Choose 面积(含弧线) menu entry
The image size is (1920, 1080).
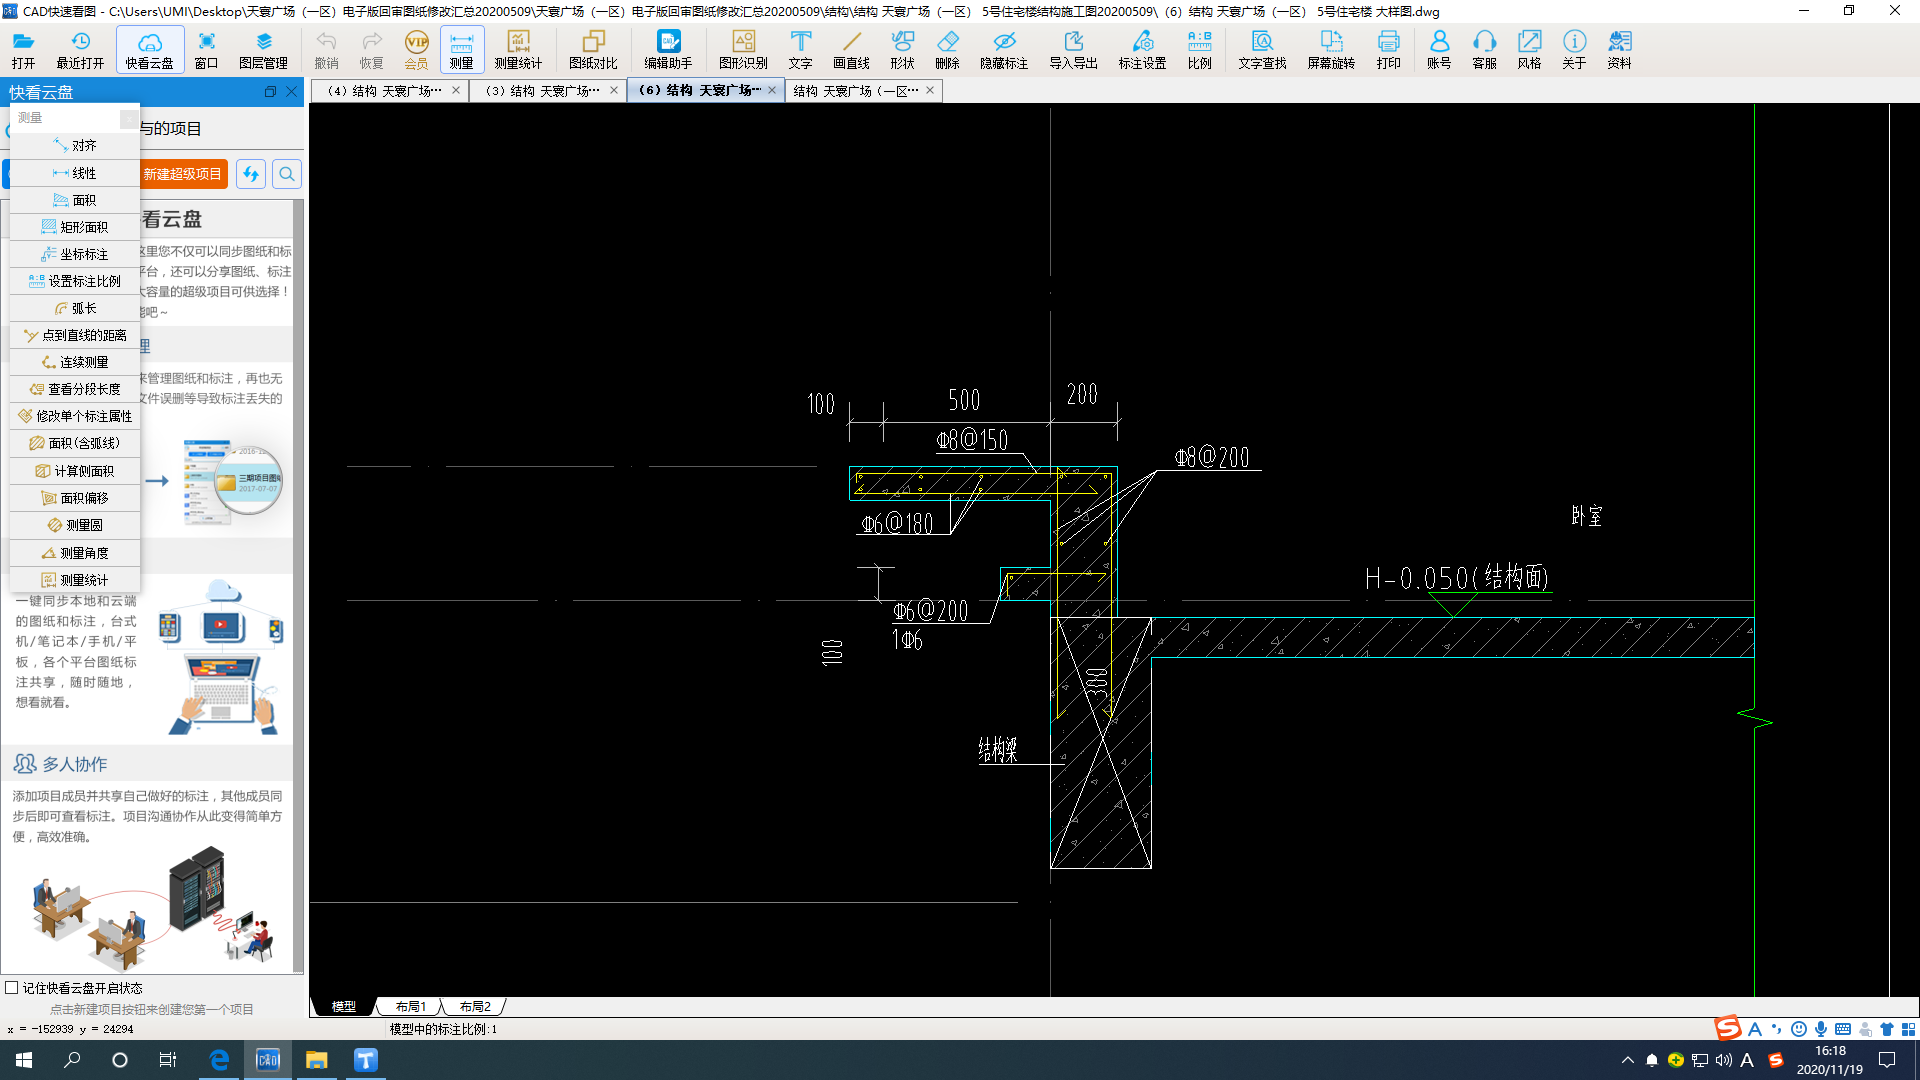[75, 443]
